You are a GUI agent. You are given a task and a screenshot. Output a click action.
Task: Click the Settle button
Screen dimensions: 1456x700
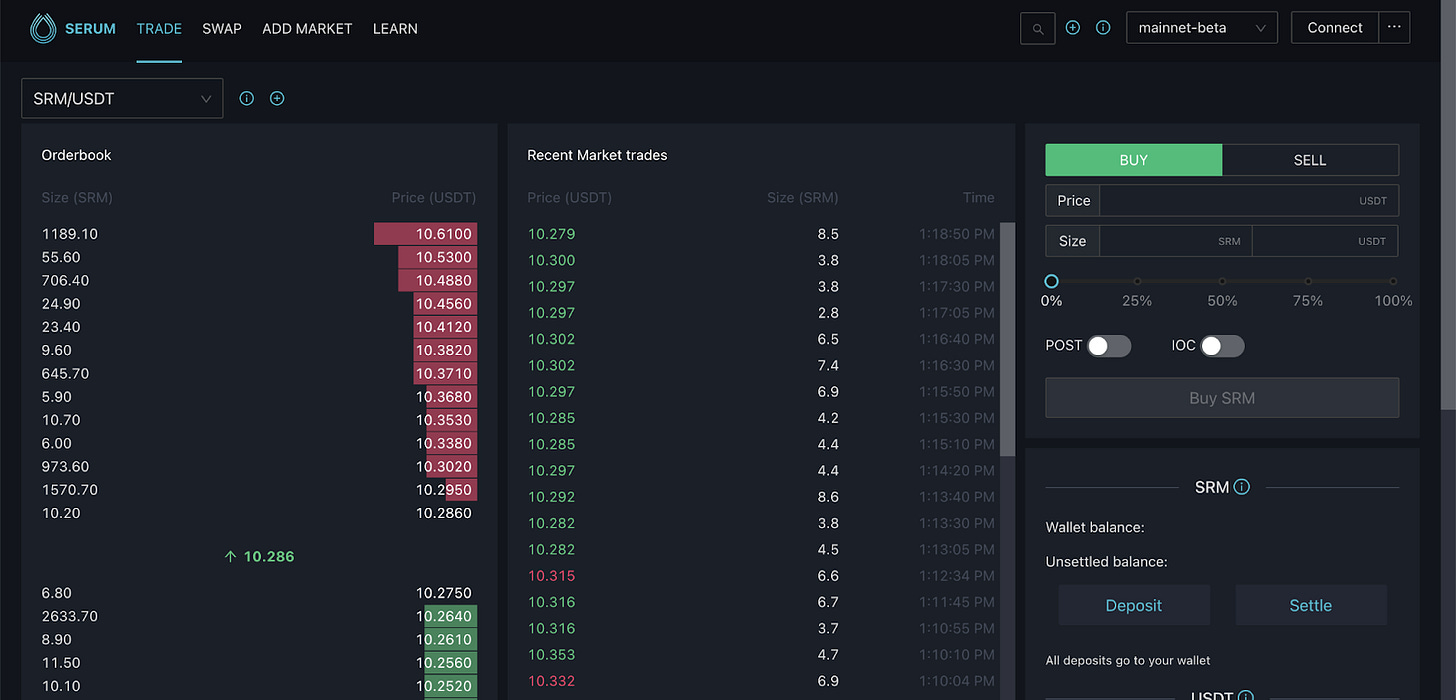(1311, 605)
